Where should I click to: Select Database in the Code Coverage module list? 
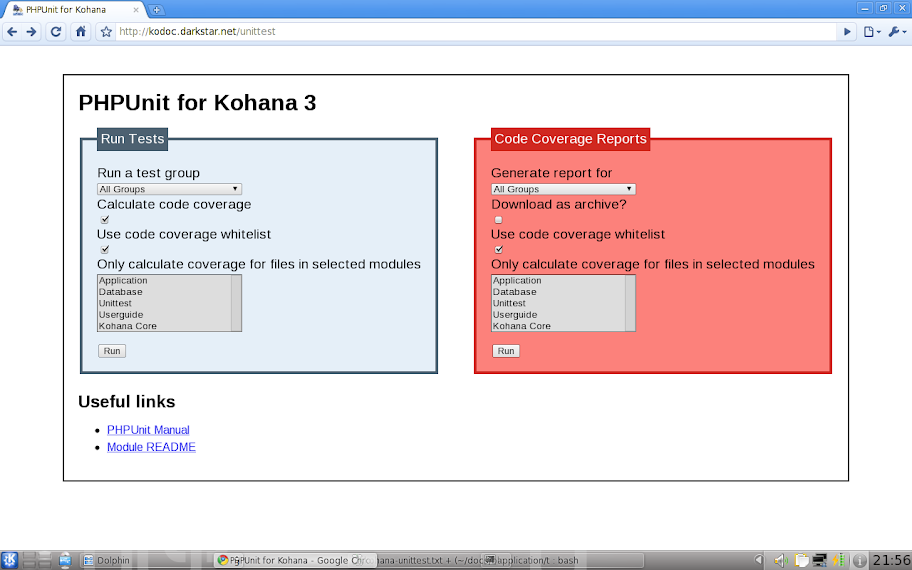click(558, 292)
